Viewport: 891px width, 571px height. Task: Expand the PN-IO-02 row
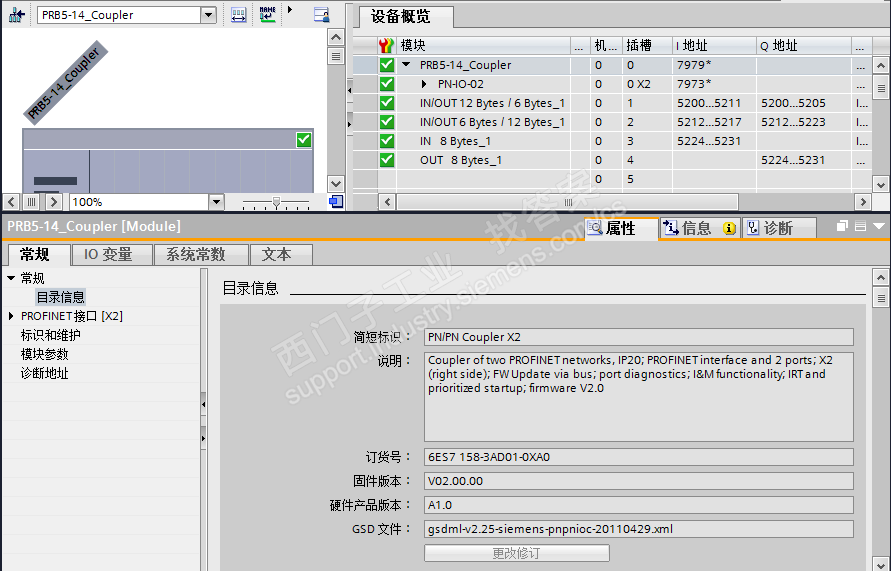[x=424, y=84]
